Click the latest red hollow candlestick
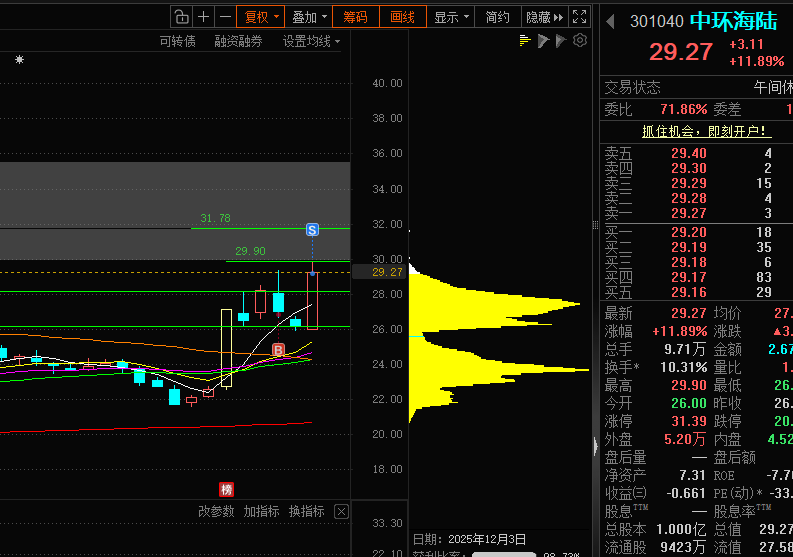This screenshot has width=793, height=557. click(x=313, y=301)
